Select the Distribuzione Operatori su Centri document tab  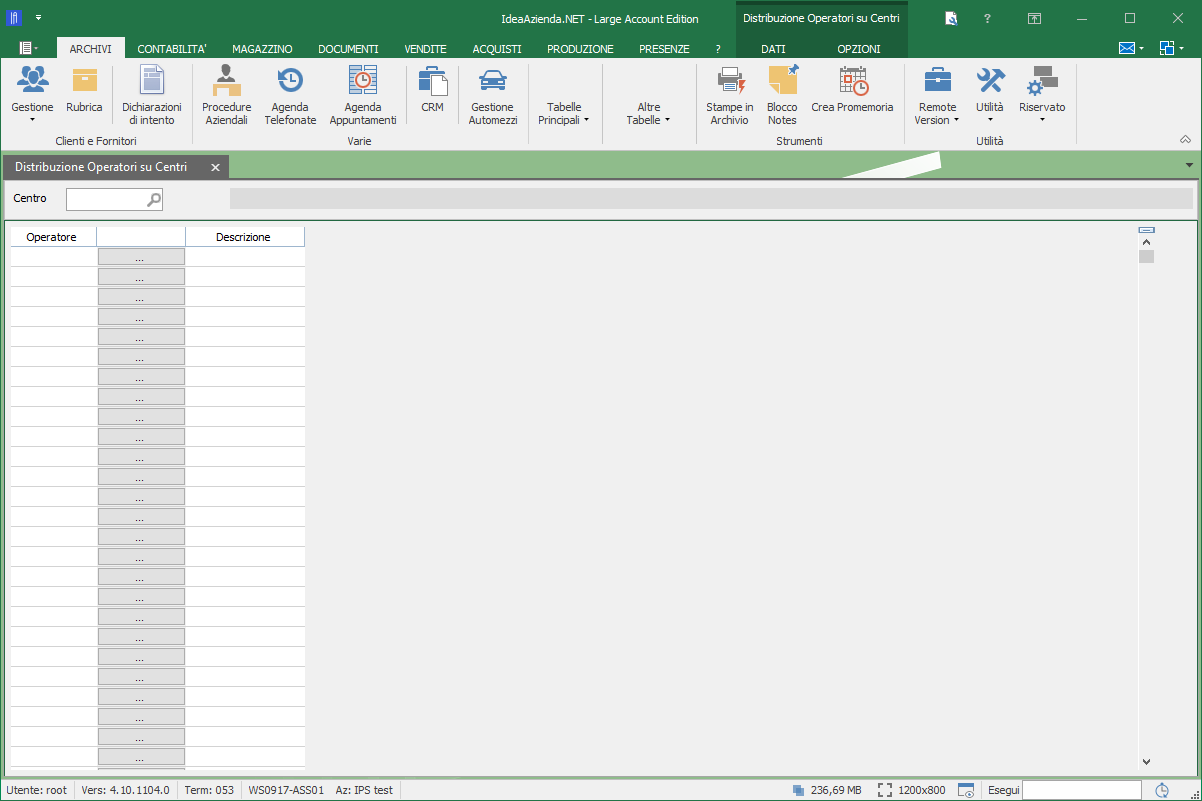(101, 167)
